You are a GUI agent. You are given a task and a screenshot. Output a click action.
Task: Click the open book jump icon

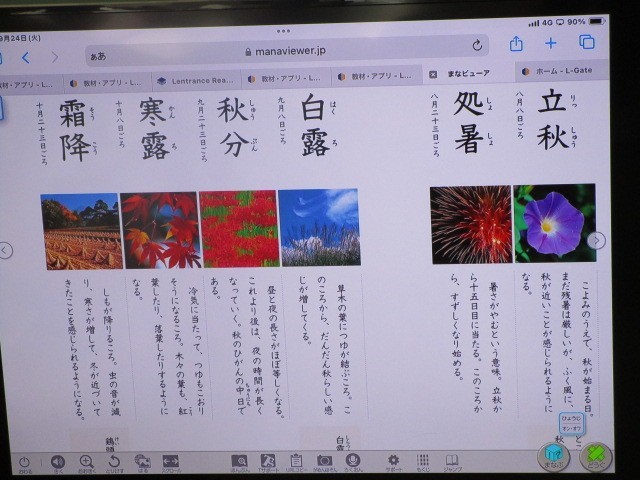453,460
